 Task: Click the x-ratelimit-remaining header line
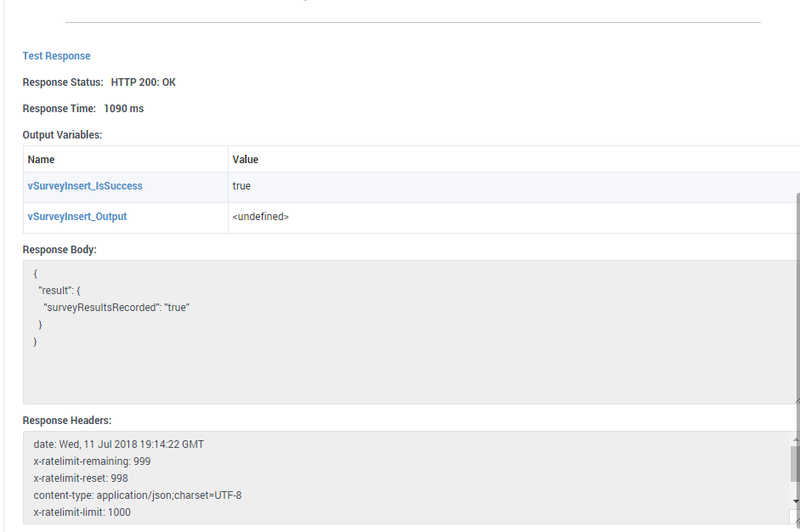[92, 461]
